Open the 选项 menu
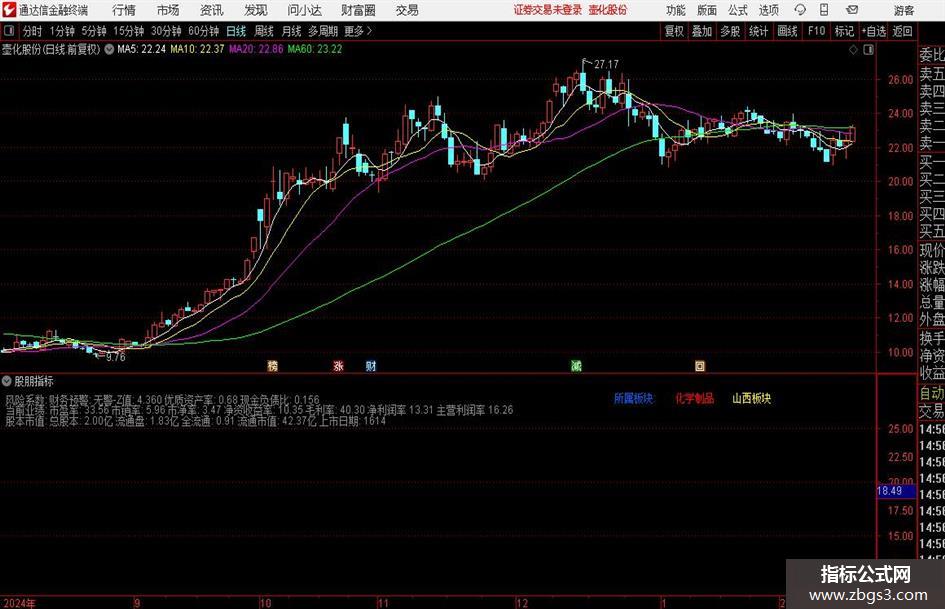The image size is (945, 609). 768,10
